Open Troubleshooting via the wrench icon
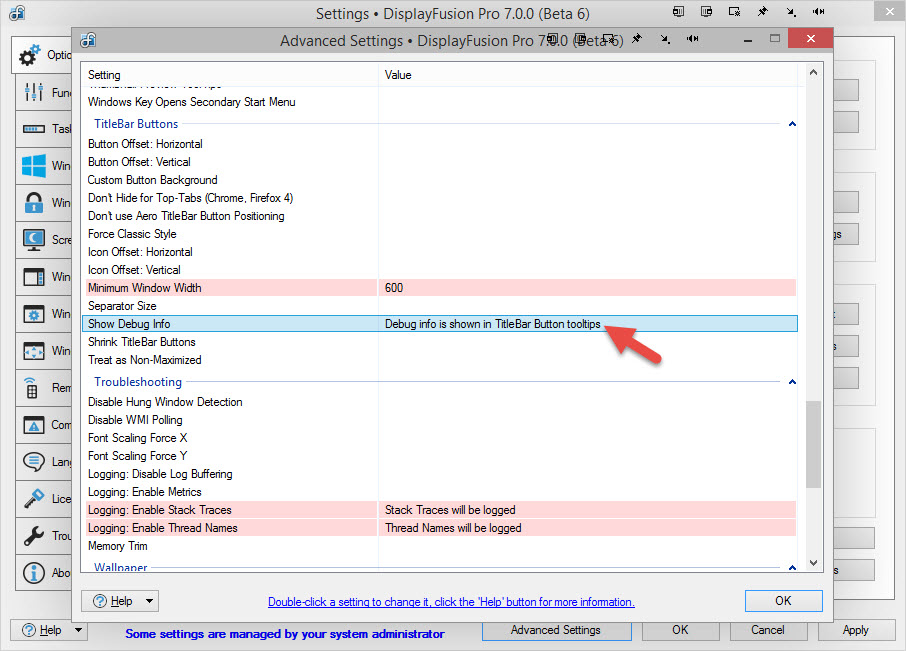Screen dimensions: 906x651 point(34,536)
